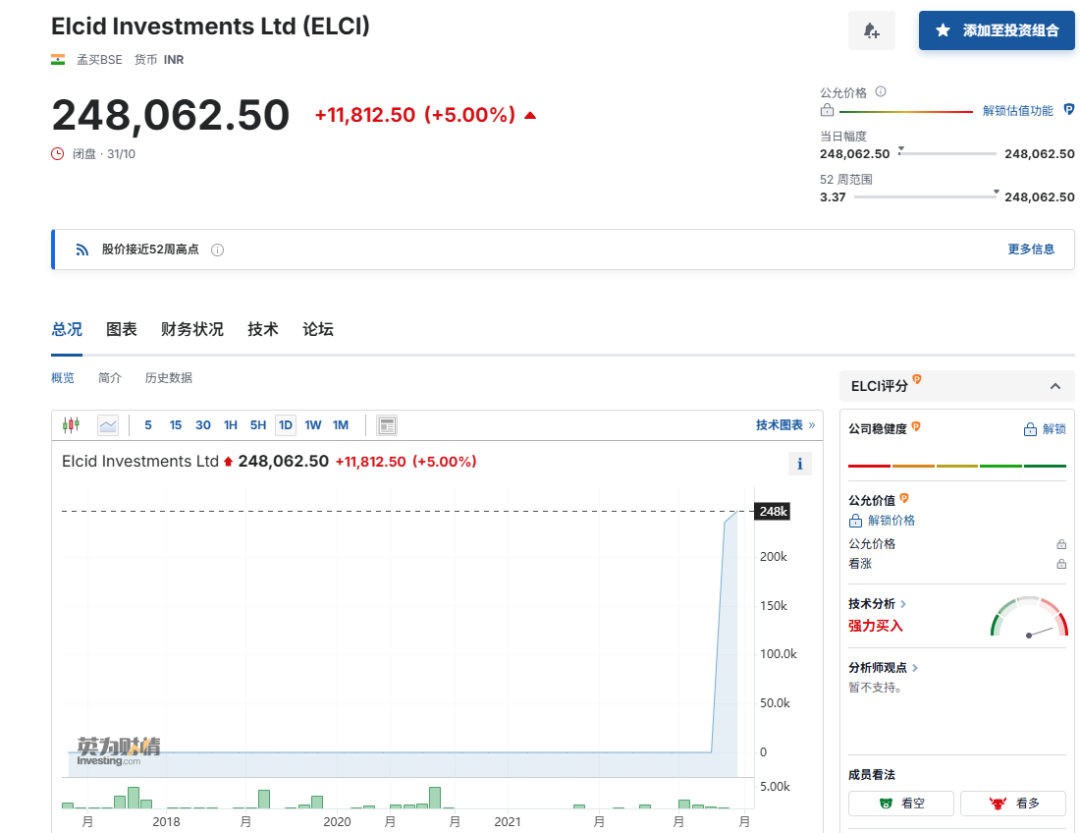This screenshot has width=1080, height=833.
Task: Click Pro badge next to 公允价值
Action: (x=904, y=498)
